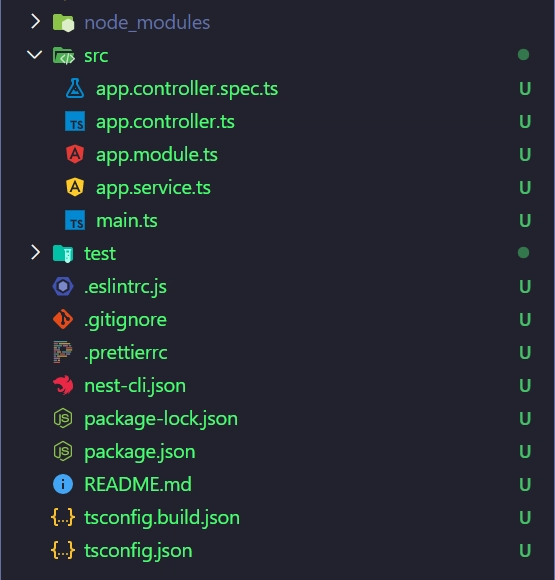
Task: Click the Prettier icon next to .prettierrc
Action: coord(63,352)
